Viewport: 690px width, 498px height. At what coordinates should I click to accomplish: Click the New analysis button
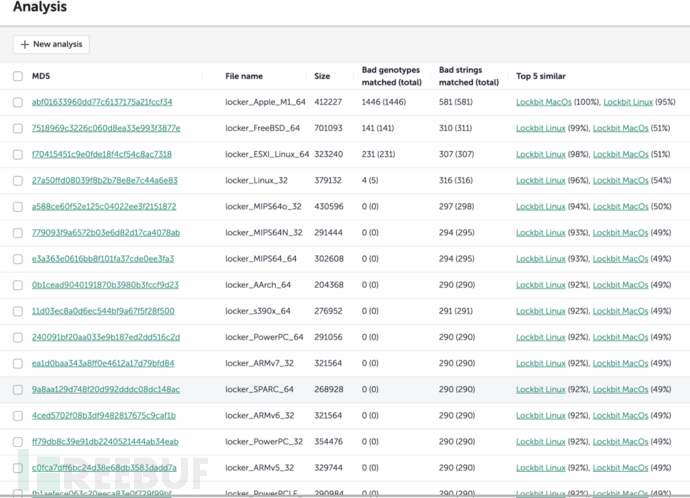click(x=51, y=44)
